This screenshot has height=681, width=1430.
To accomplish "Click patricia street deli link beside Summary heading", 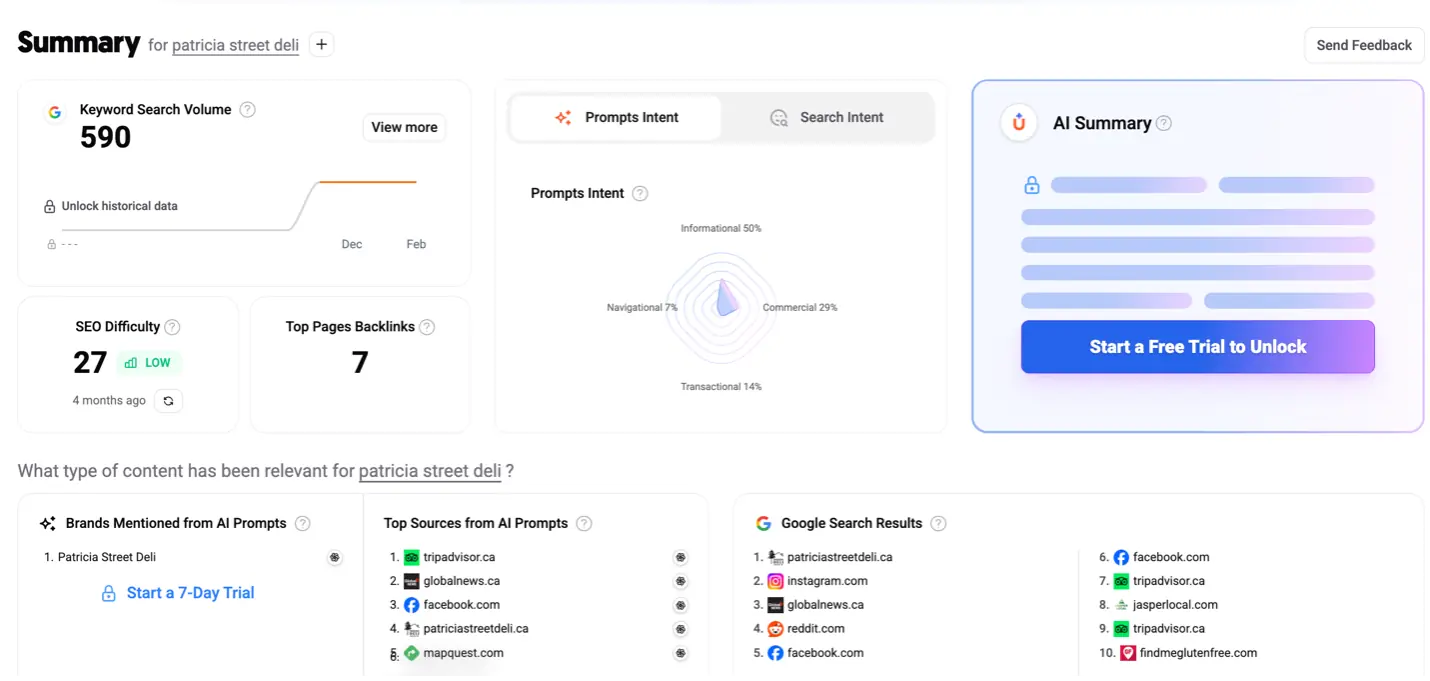I will click(235, 46).
